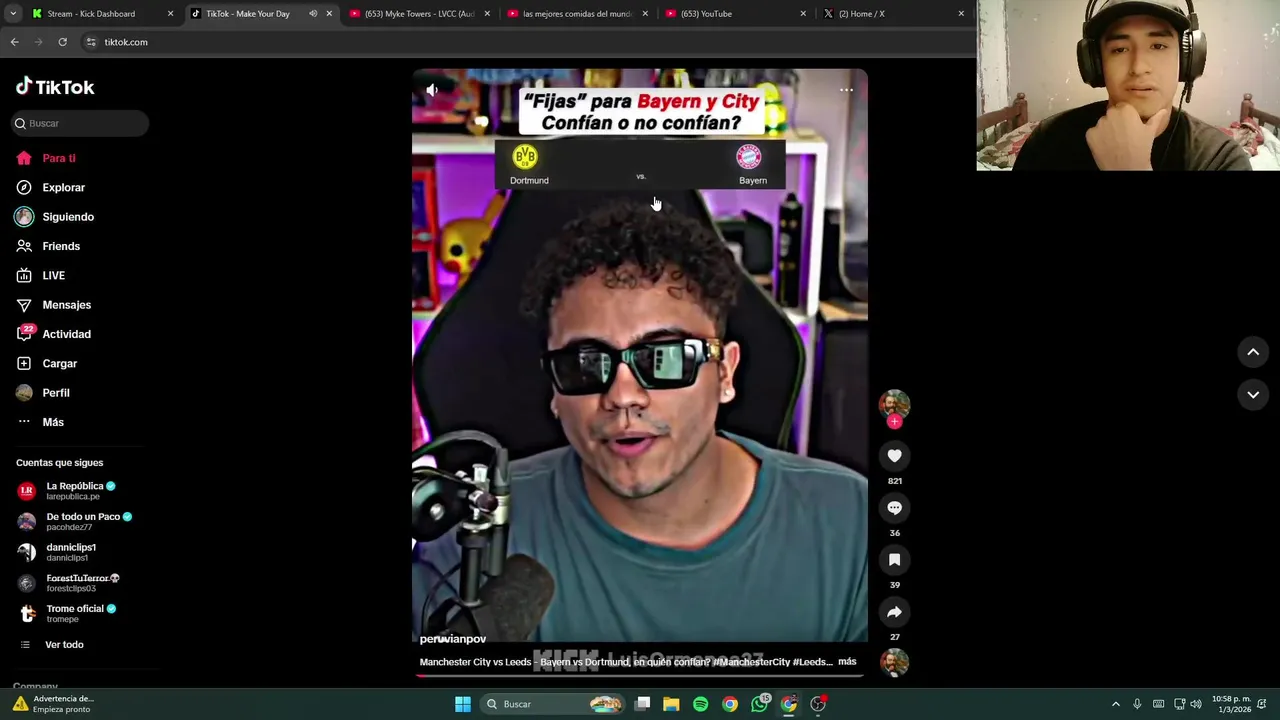Open the creator's avatar above the like button
The width and height of the screenshot is (1280, 720).
[x=894, y=404]
